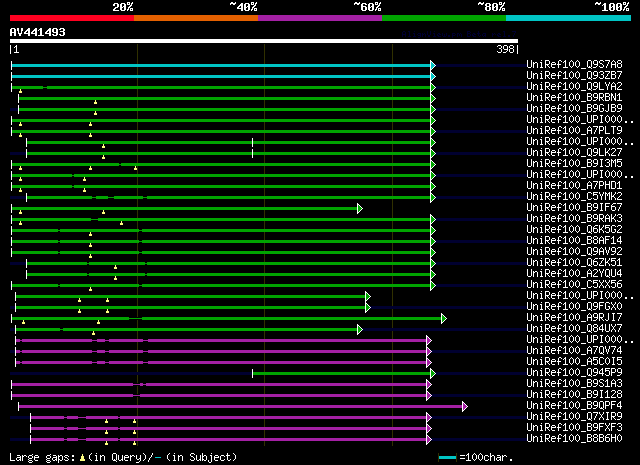
Task: Click the query end position 398
Action: 505,49
